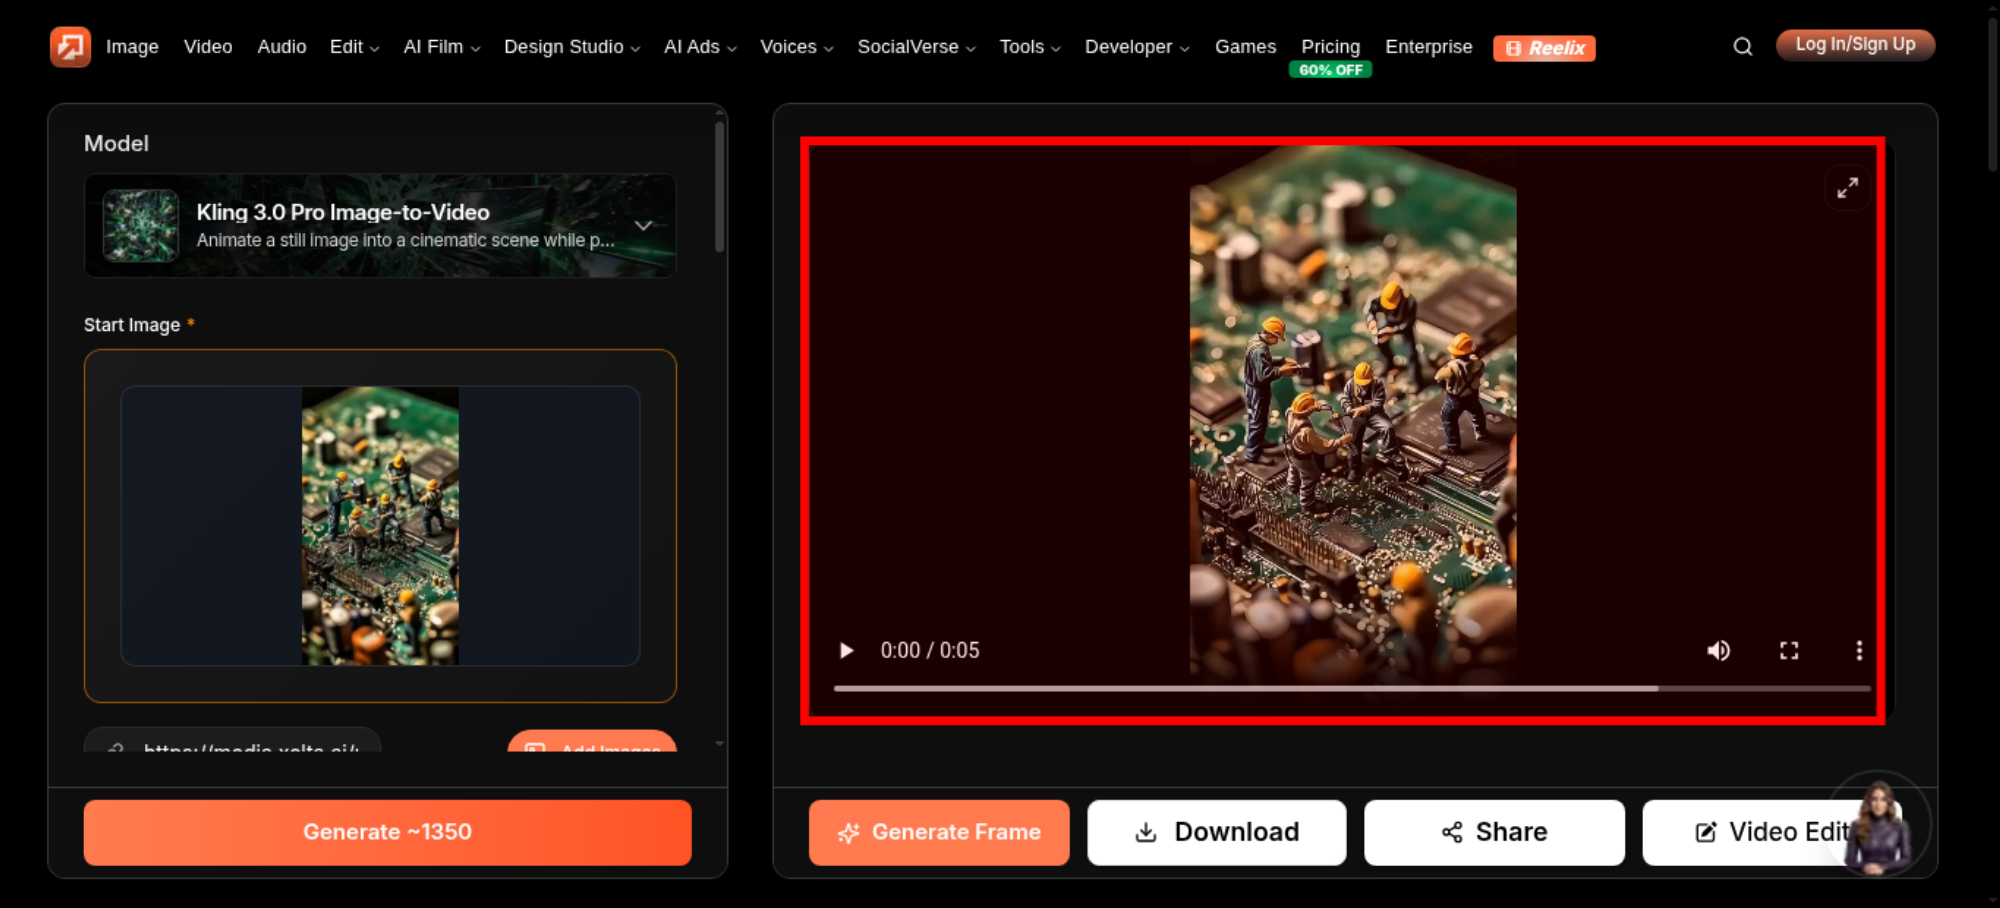The height and width of the screenshot is (908, 2000).
Task: Seek on the video progress bar
Action: (1352, 688)
